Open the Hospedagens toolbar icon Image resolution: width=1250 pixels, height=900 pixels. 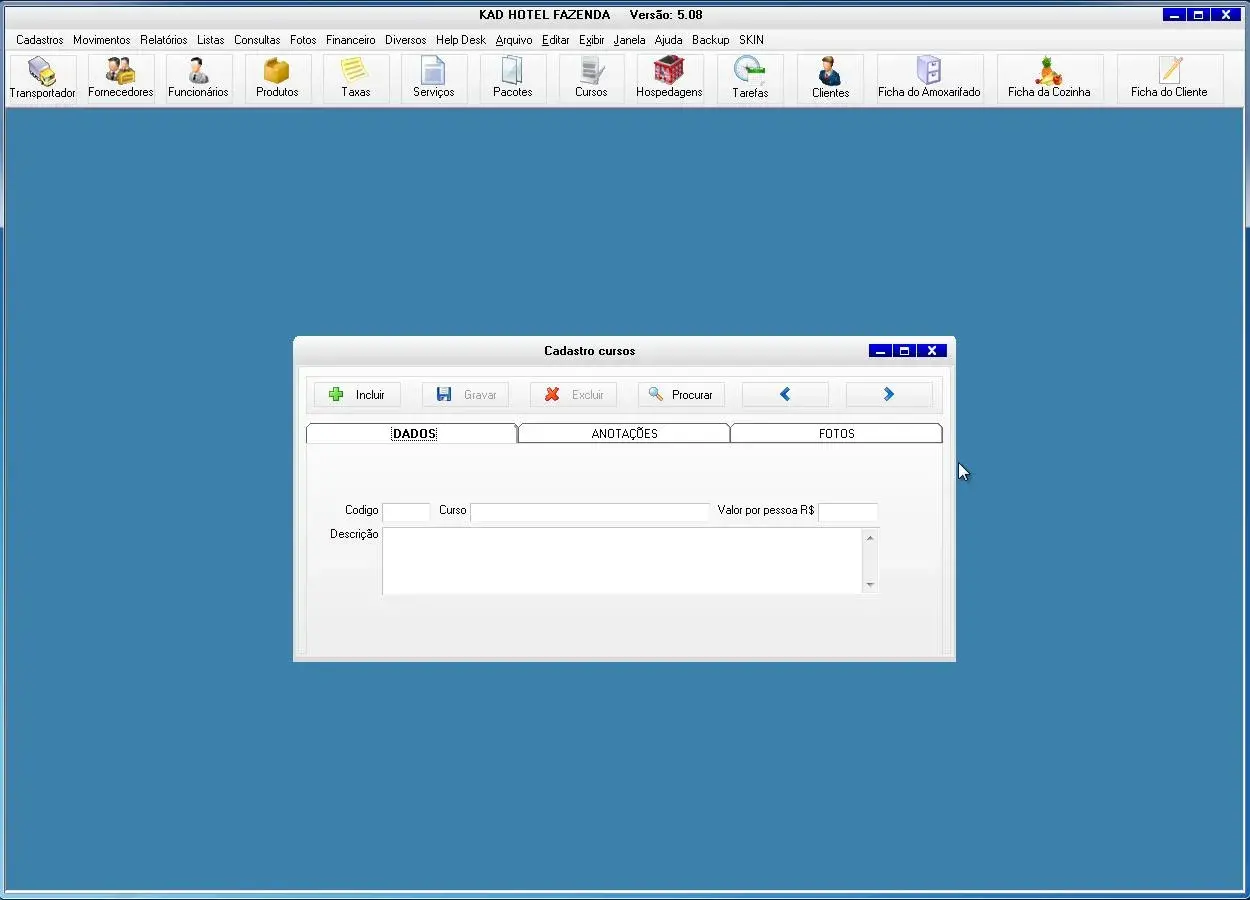669,78
